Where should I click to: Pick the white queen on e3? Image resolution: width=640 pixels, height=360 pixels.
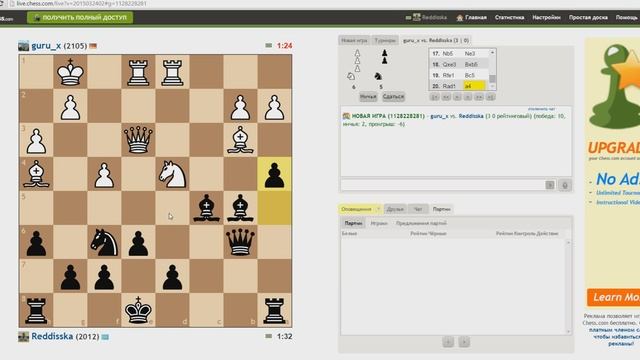[x=138, y=140]
